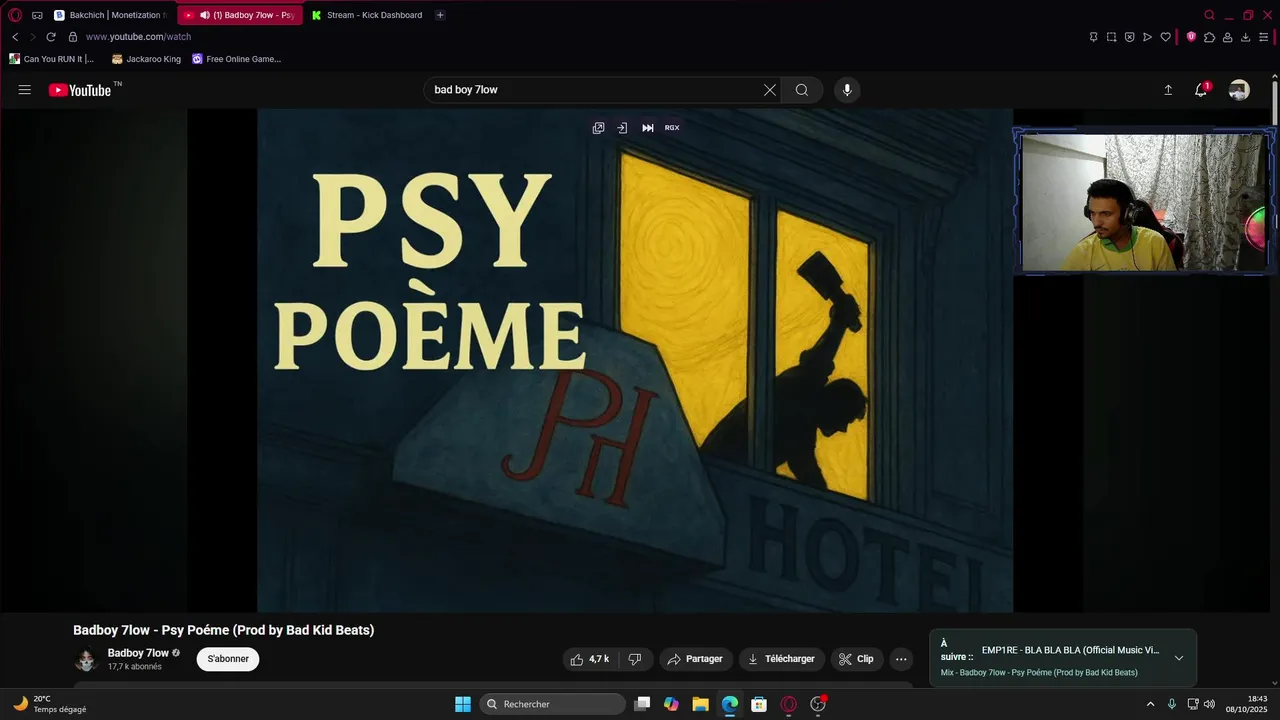Click the address bar www.youtube.com/watch

[138, 37]
